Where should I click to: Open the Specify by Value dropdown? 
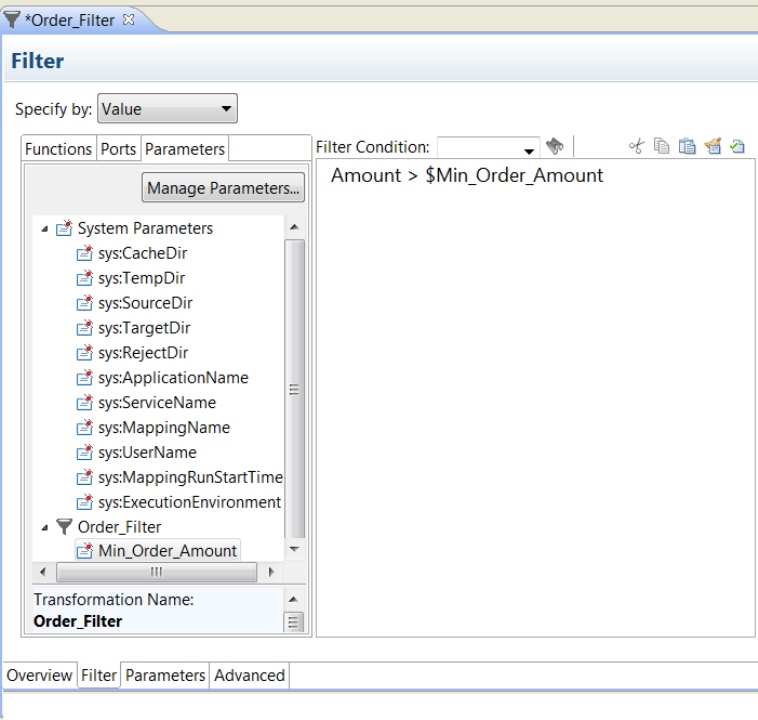click(167, 109)
